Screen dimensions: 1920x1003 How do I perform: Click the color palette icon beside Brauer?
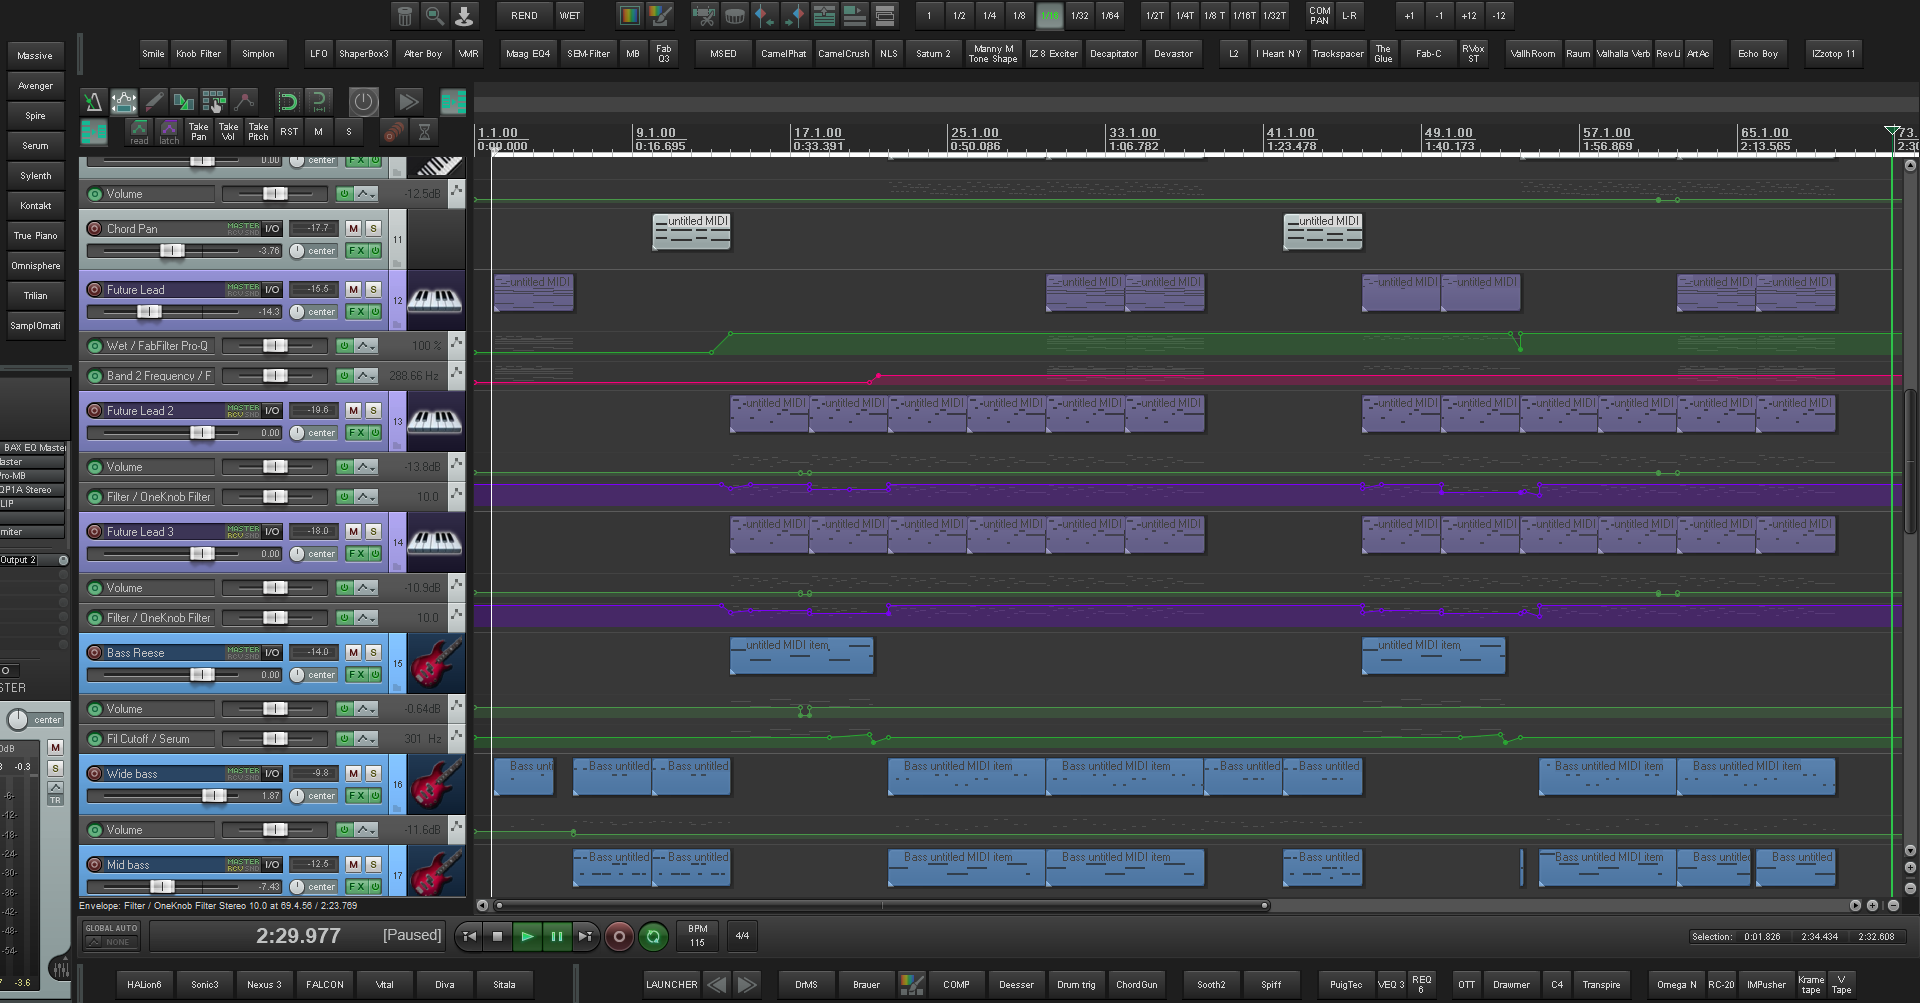(x=912, y=984)
